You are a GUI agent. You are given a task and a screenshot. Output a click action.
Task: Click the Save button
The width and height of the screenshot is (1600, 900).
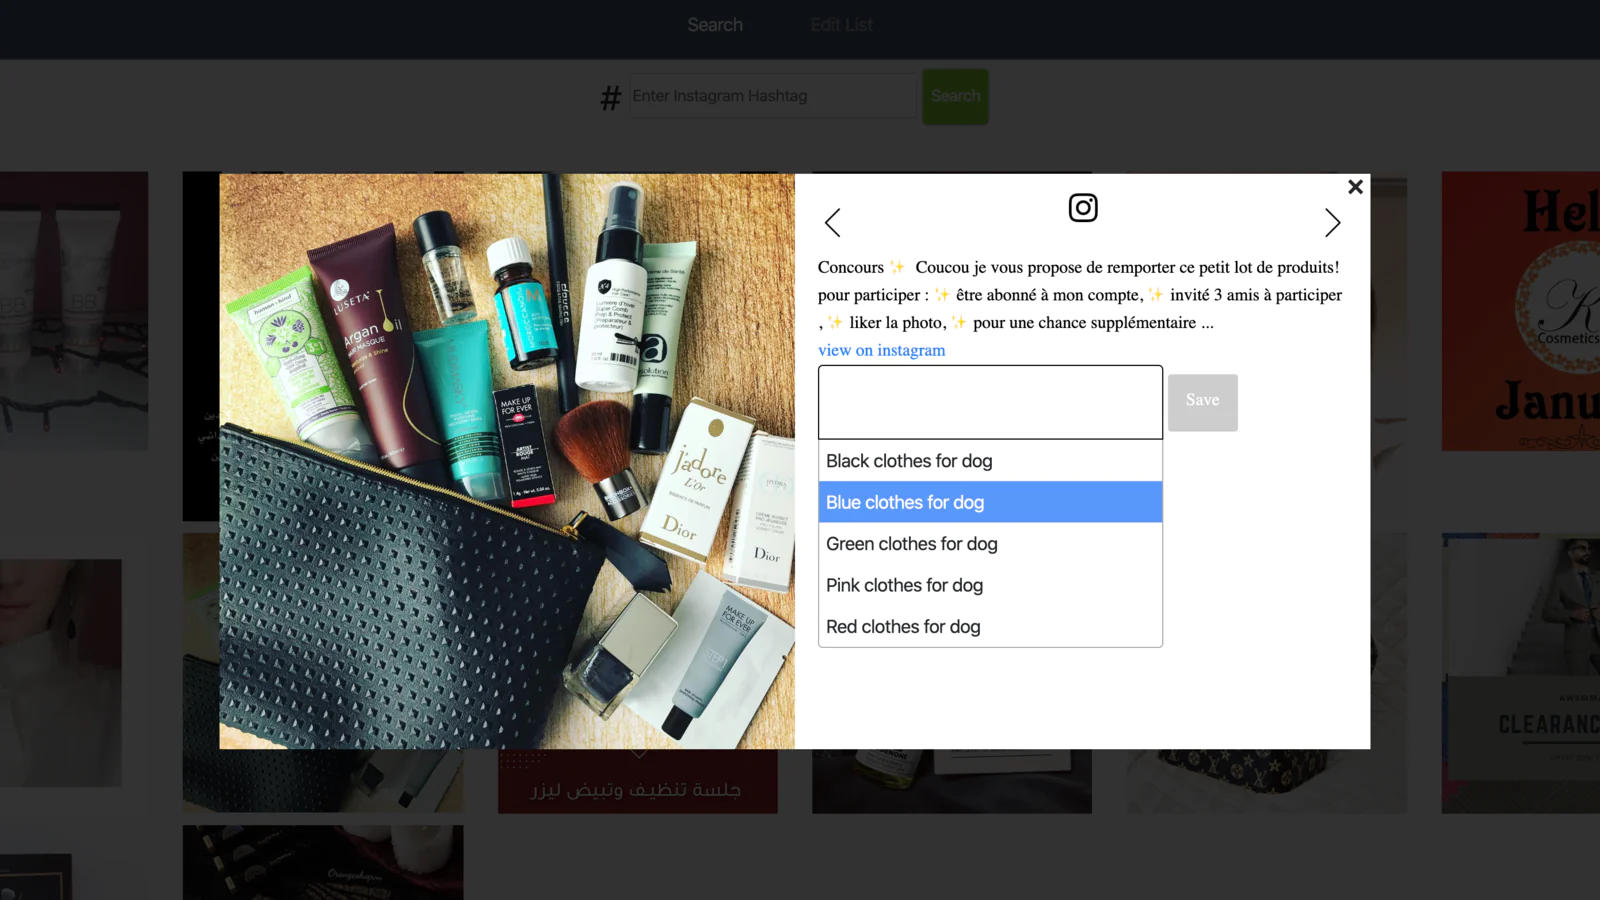click(1202, 402)
